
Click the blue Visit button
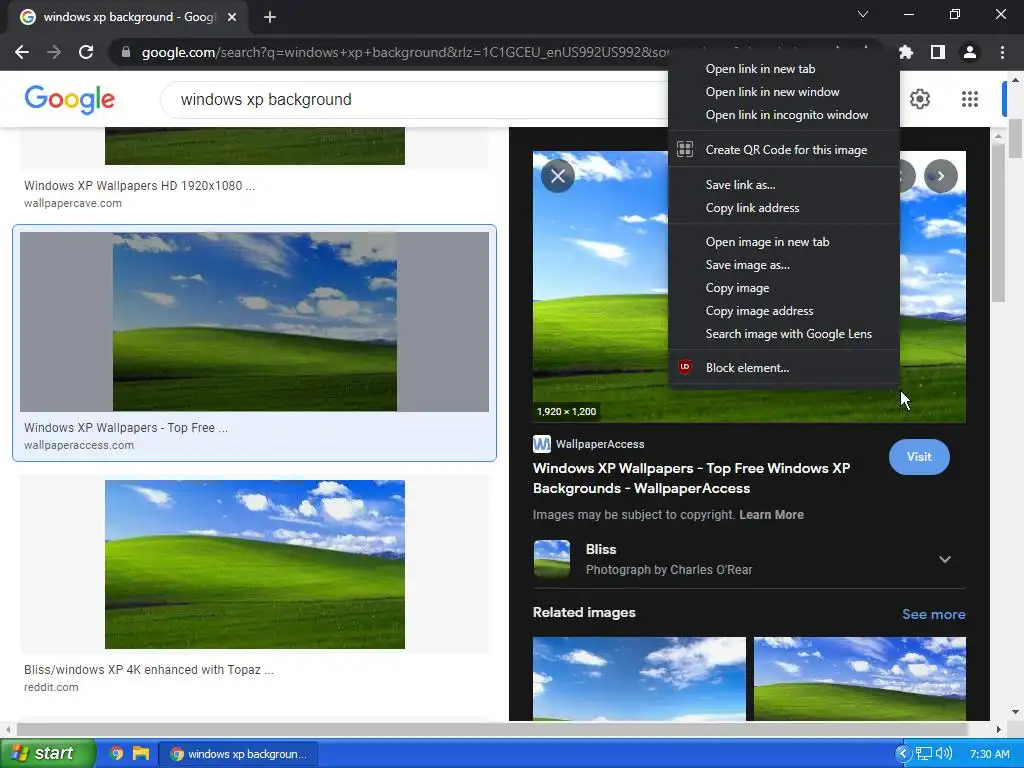[x=919, y=457]
